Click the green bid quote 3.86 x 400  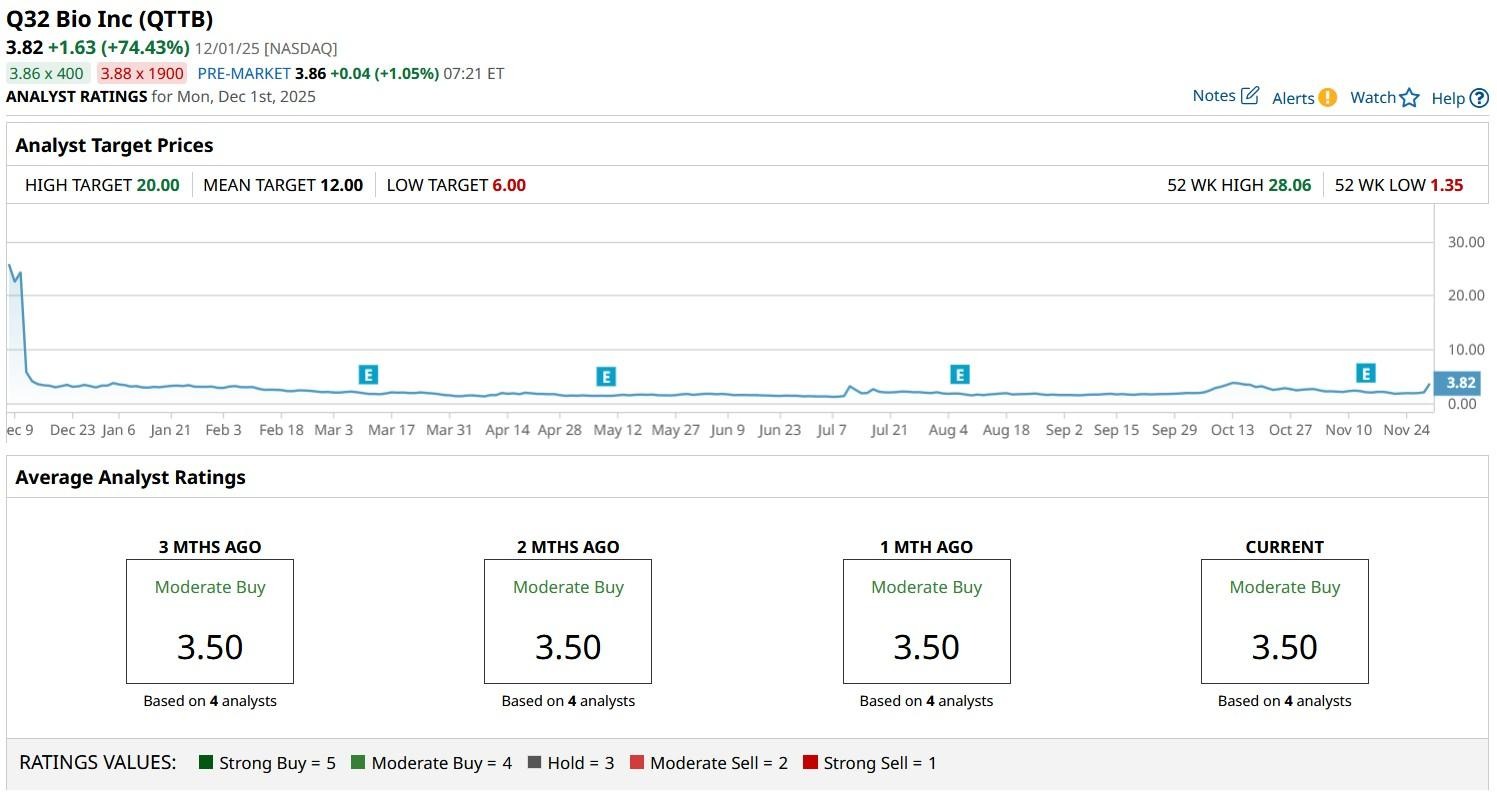pos(47,73)
